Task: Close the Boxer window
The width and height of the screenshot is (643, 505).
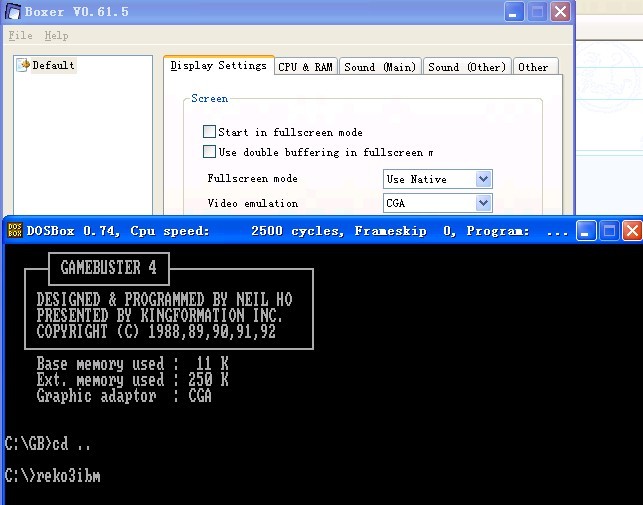Action: (560, 12)
